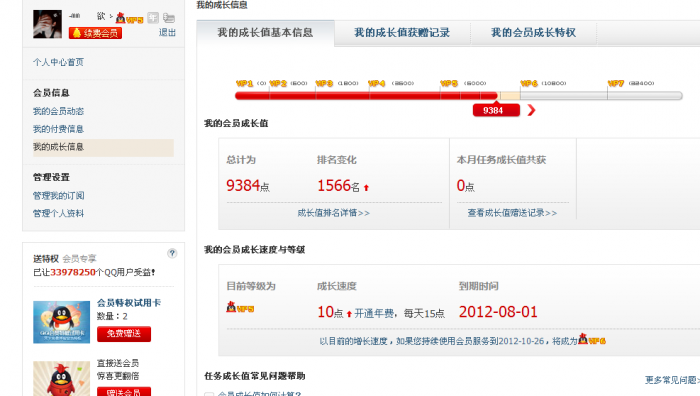Switch to 我的成长值基本信息 tab

point(265,33)
